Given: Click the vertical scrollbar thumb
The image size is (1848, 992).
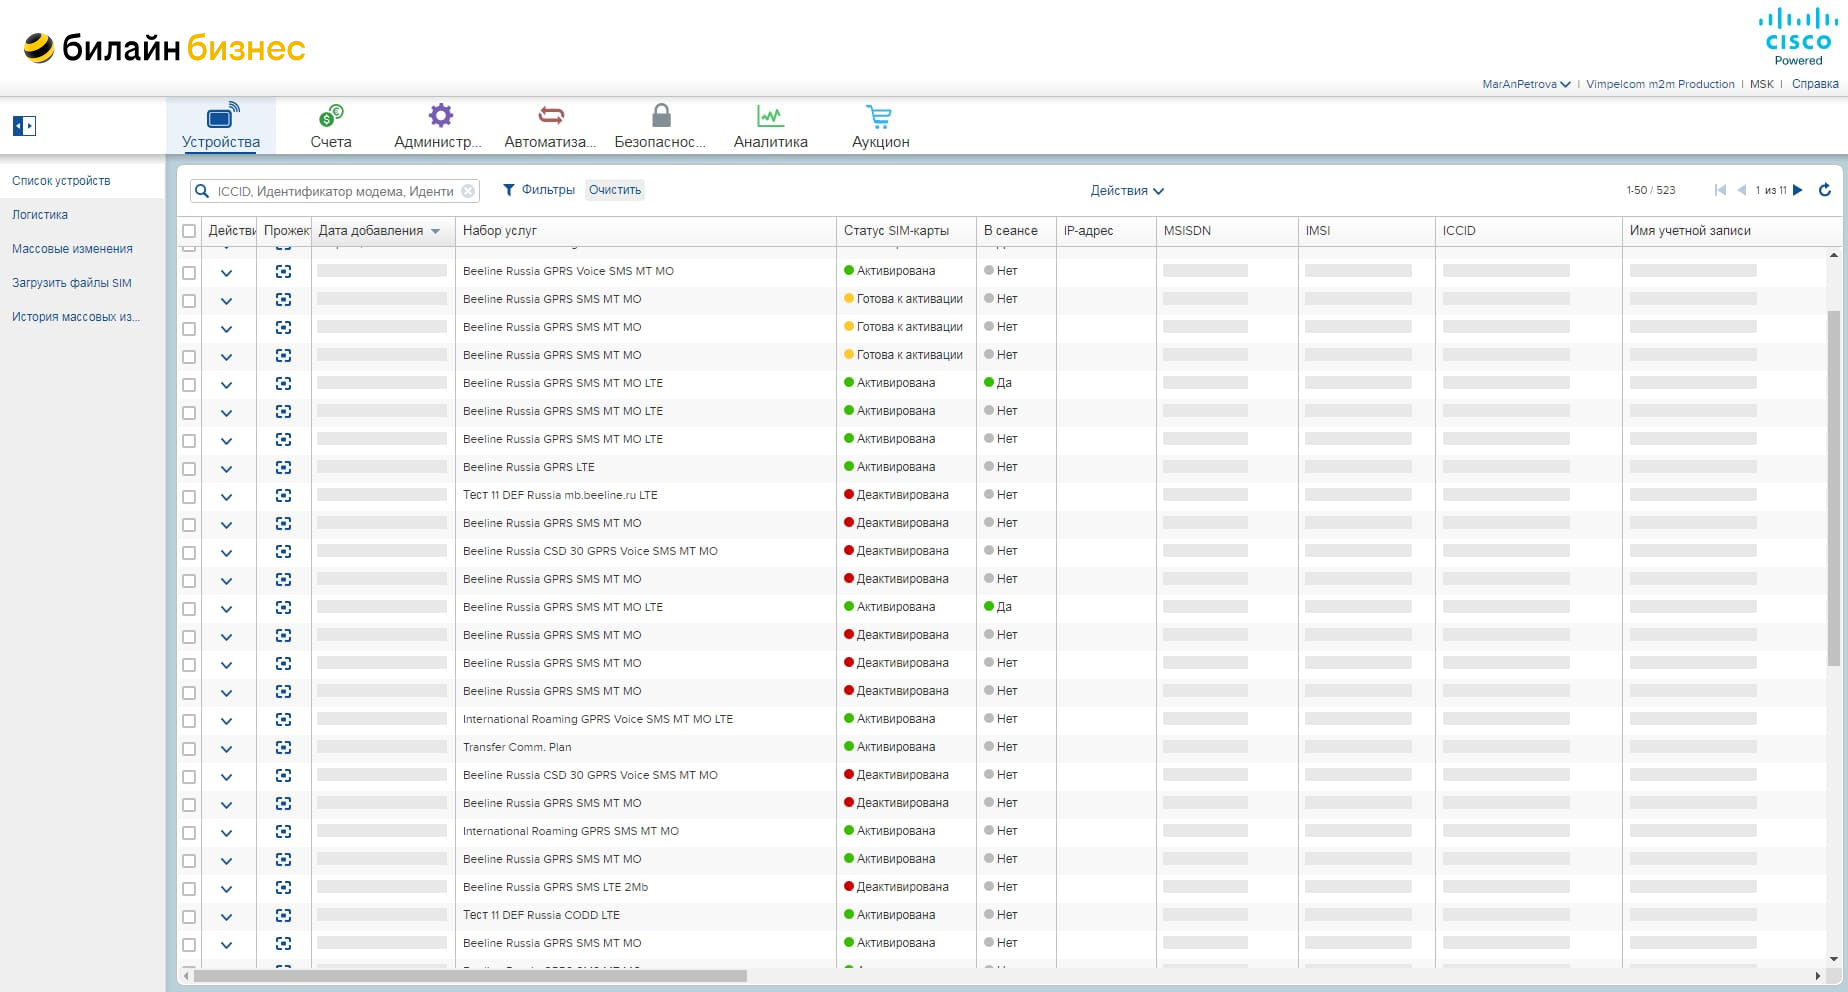Looking at the screenshot, I should coord(1833,488).
